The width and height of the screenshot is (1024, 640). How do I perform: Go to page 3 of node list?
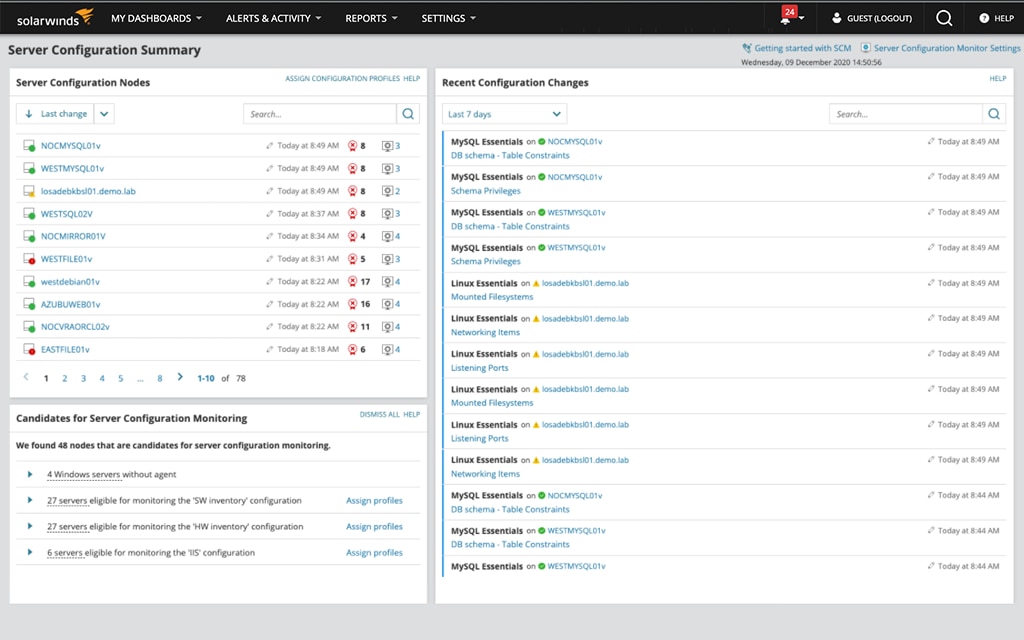[82, 378]
